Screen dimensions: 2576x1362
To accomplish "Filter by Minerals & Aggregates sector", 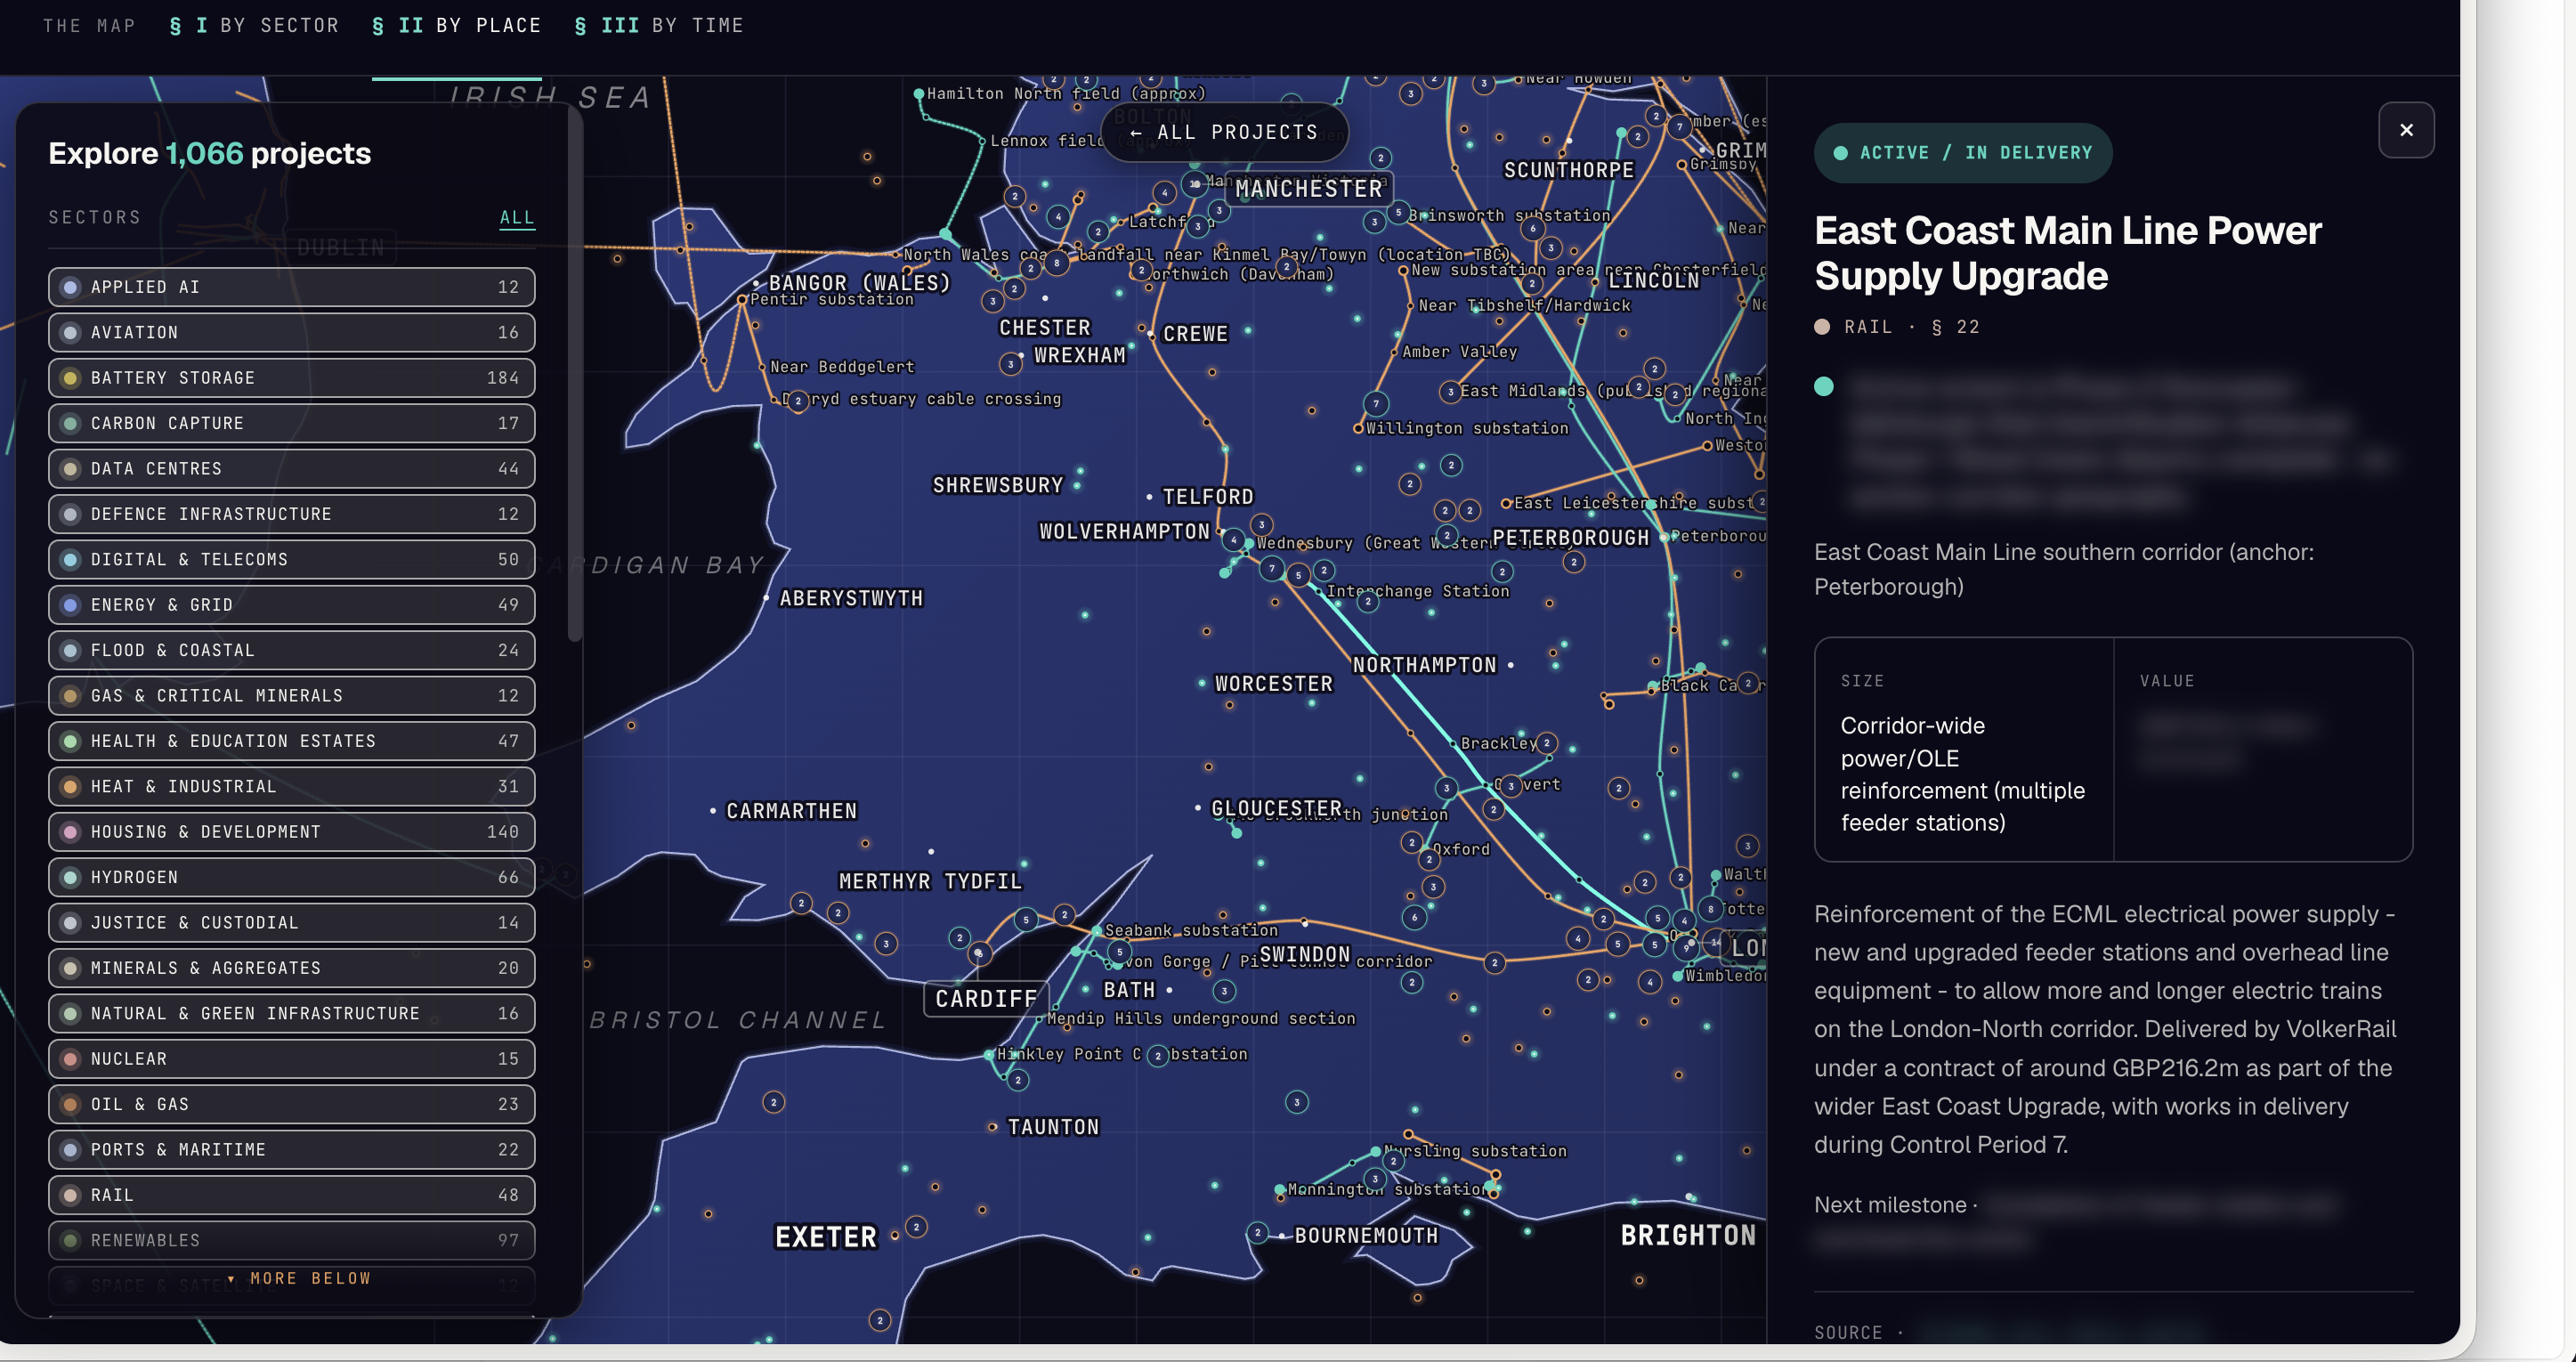I will pyautogui.click(x=291, y=968).
